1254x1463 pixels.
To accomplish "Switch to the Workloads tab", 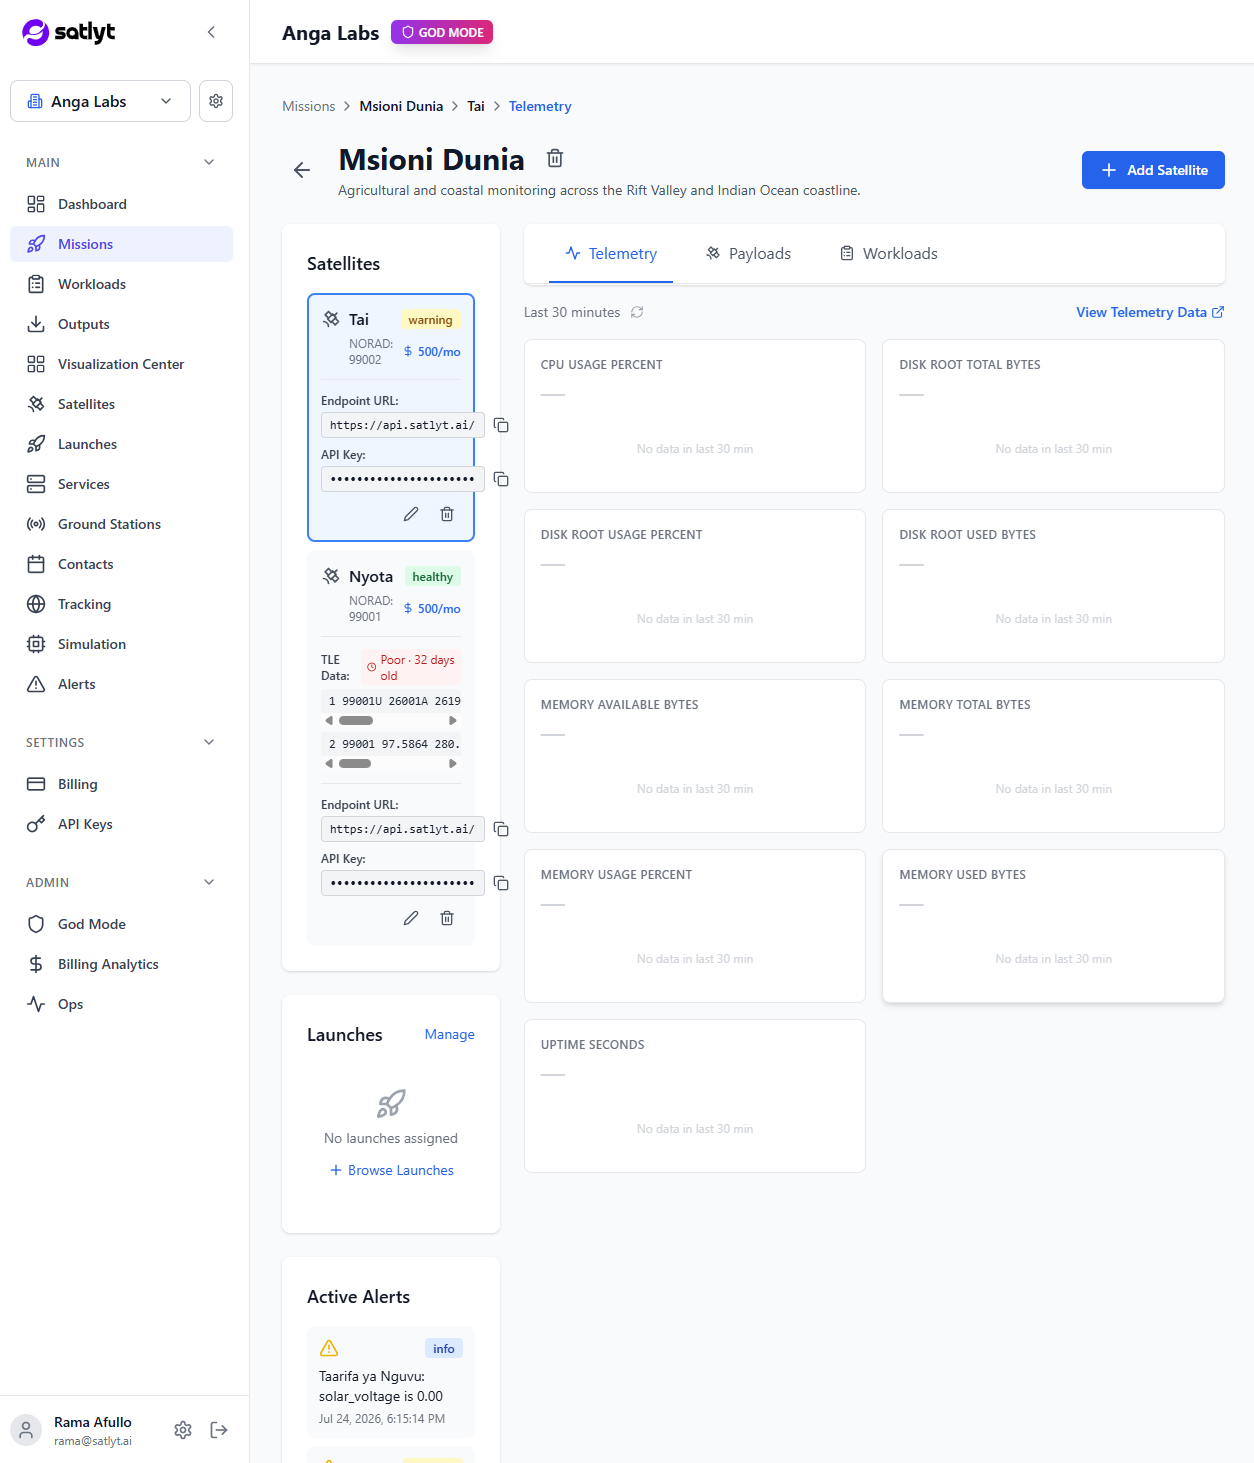I will click(x=889, y=254).
